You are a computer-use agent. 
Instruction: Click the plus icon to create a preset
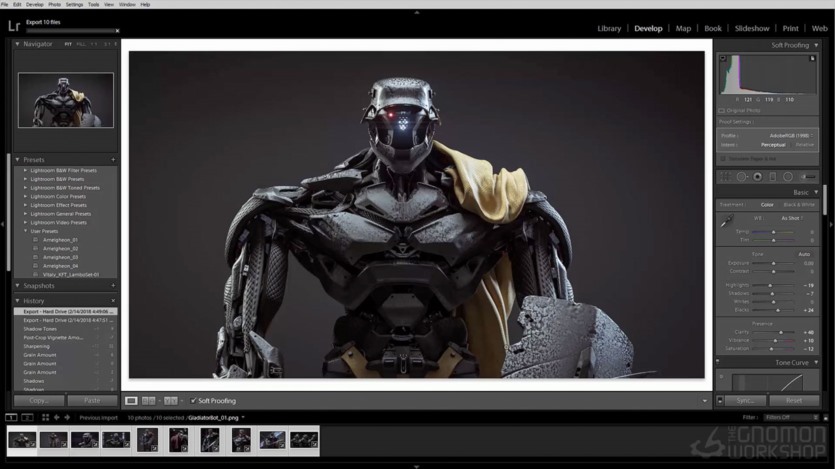[113, 160]
